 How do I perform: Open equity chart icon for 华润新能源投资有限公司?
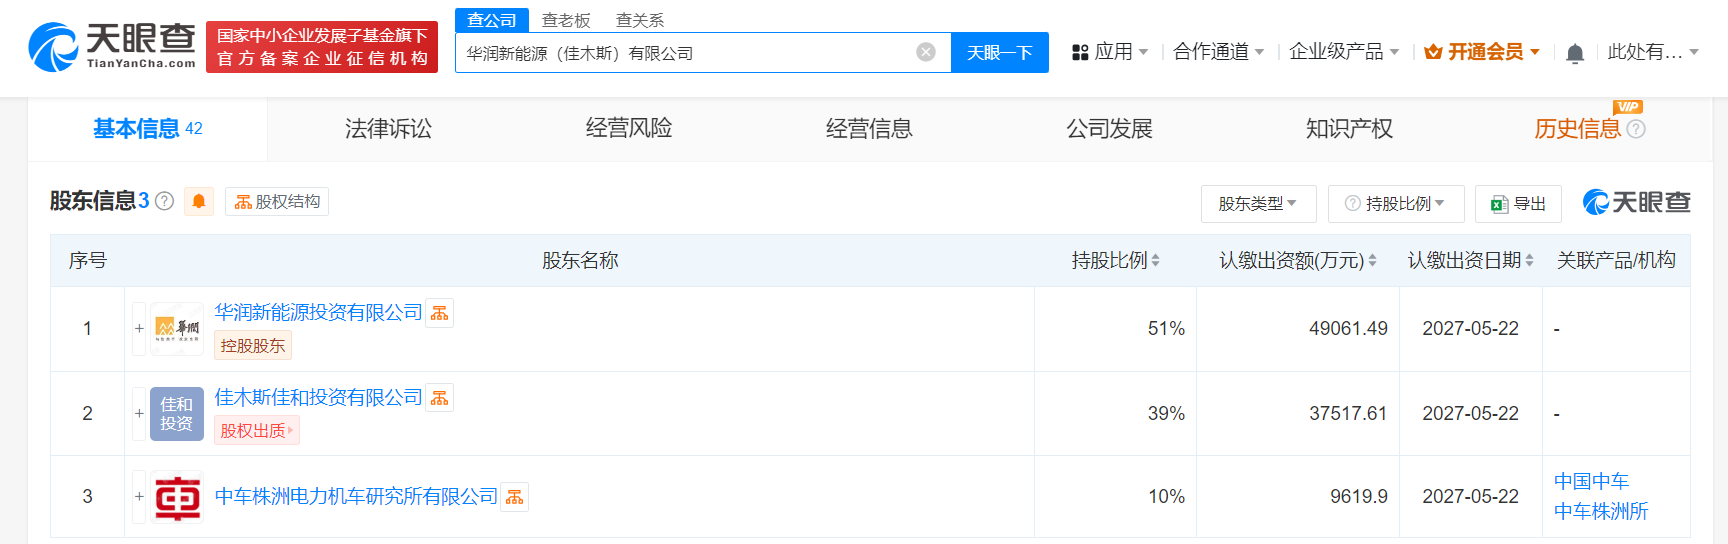[440, 313]
